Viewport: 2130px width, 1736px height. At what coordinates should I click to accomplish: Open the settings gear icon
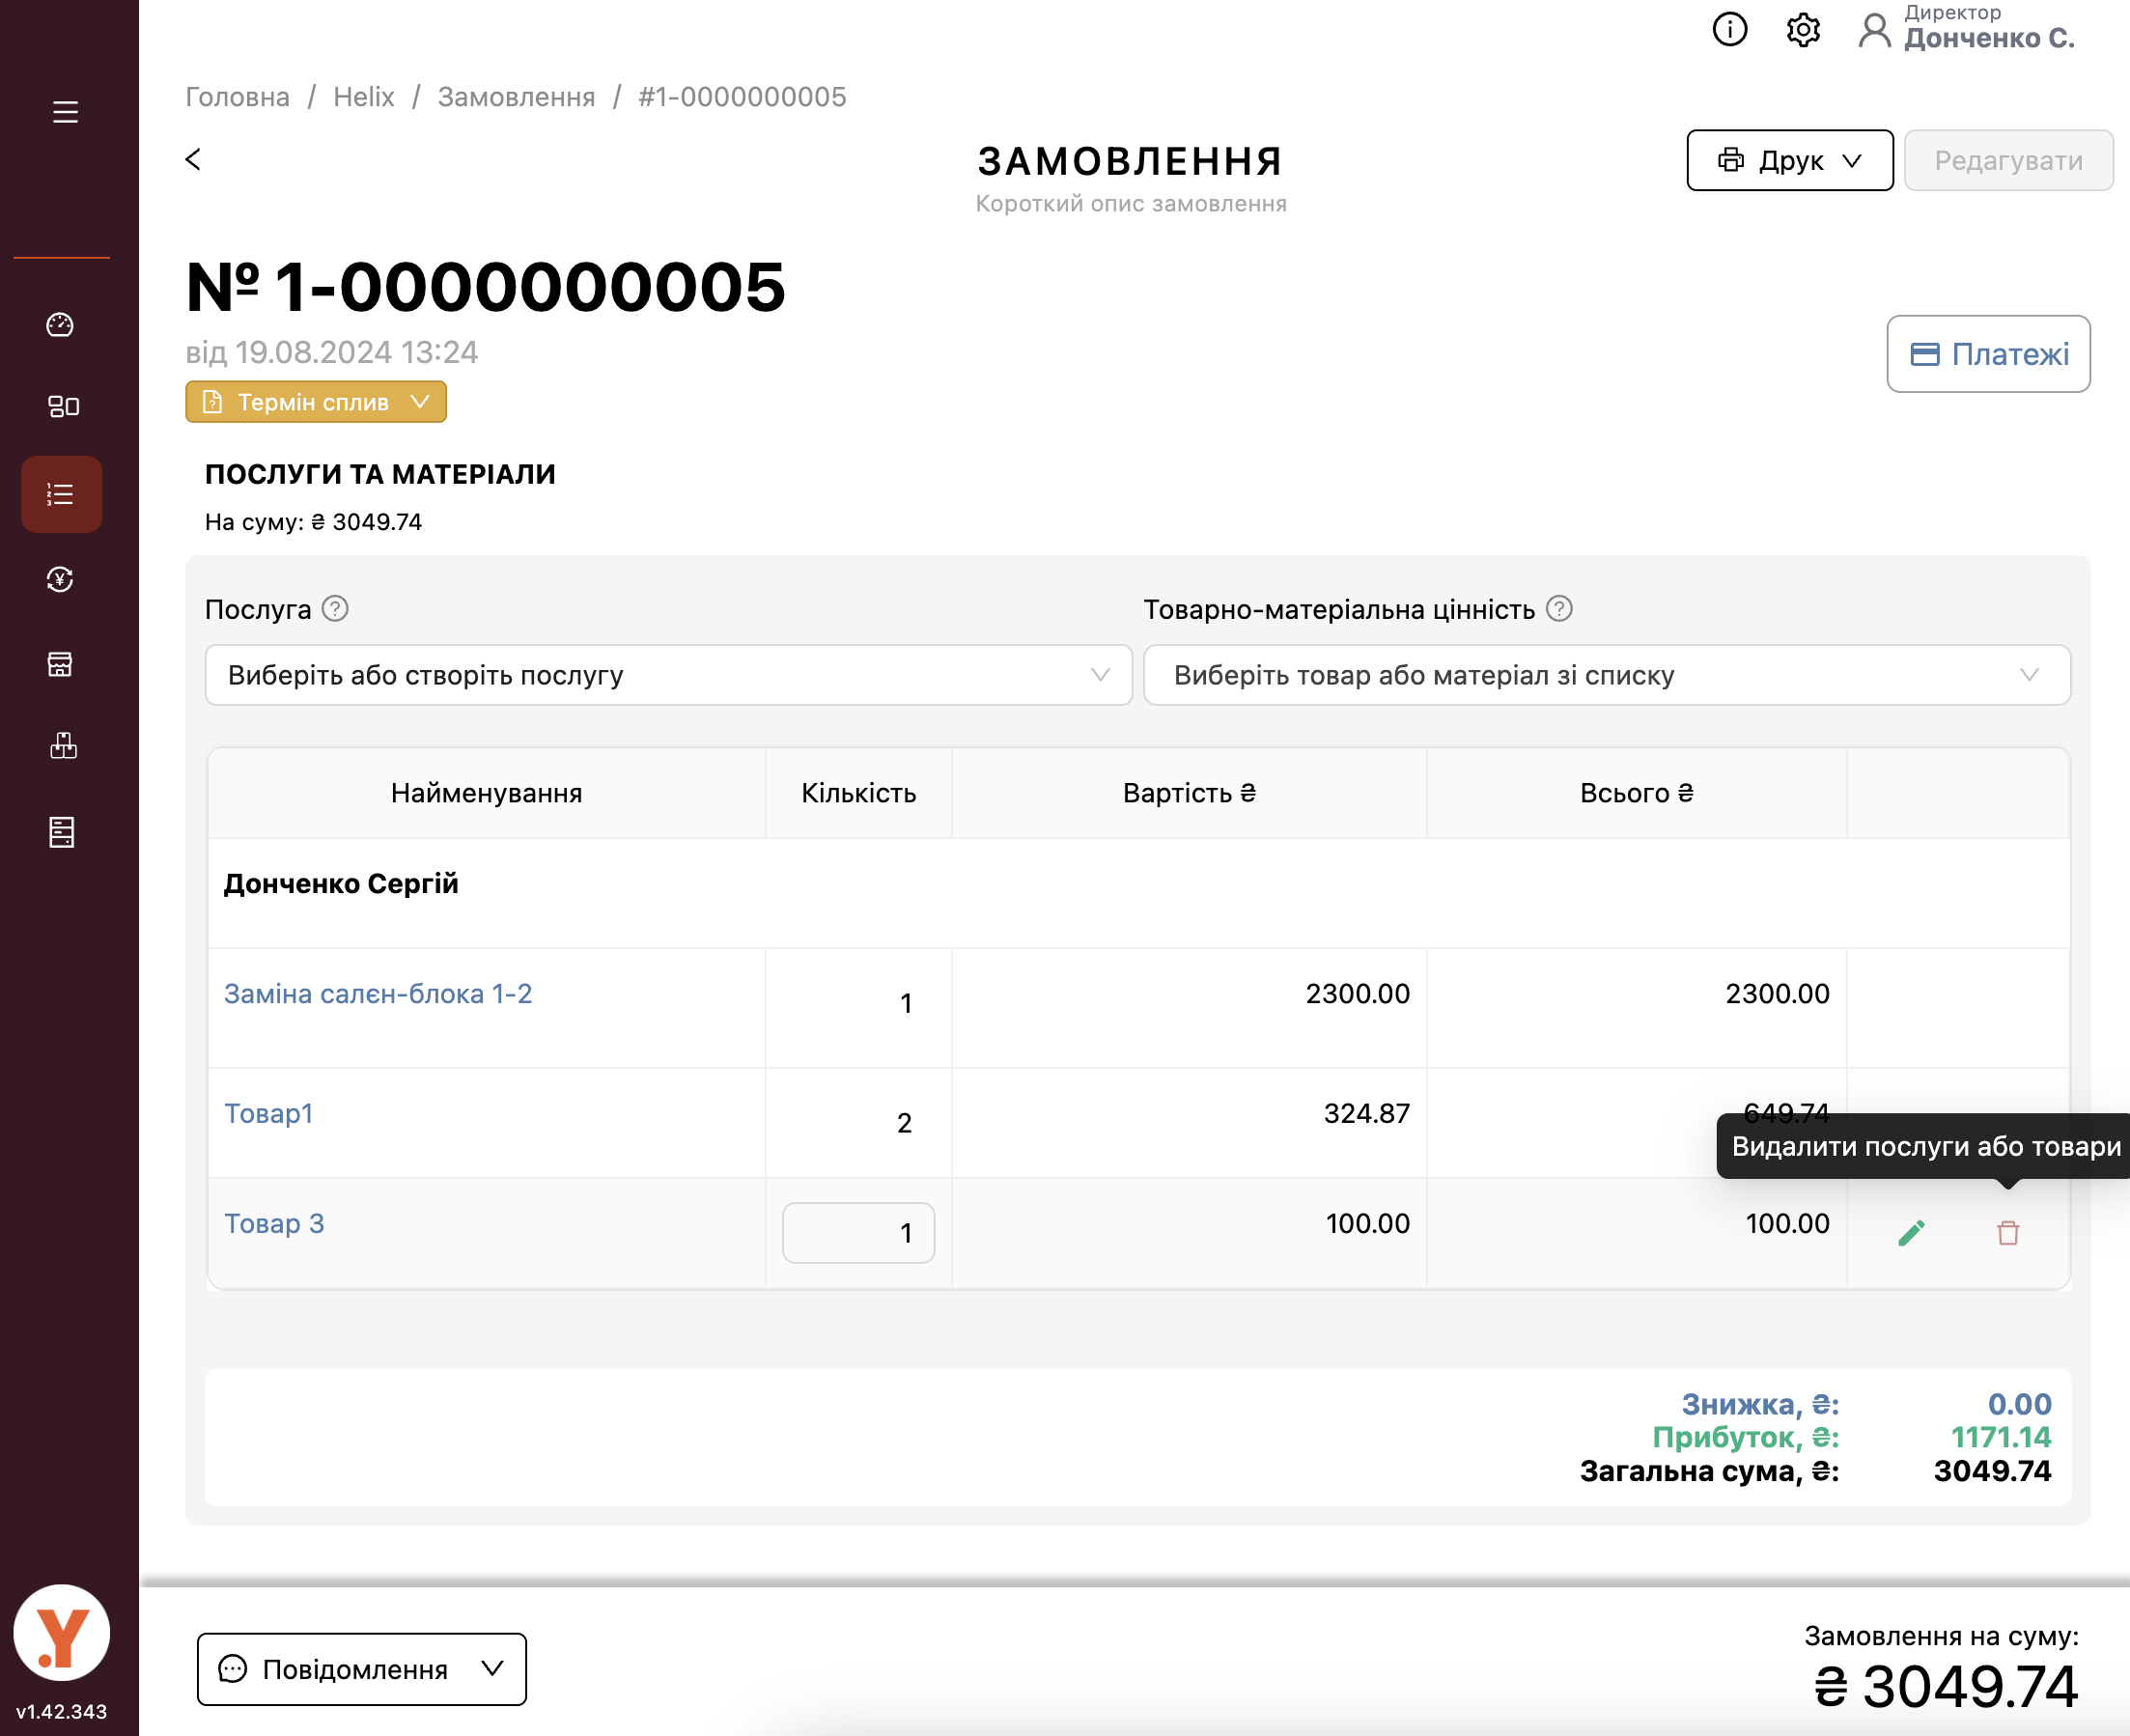point(1803,30)
